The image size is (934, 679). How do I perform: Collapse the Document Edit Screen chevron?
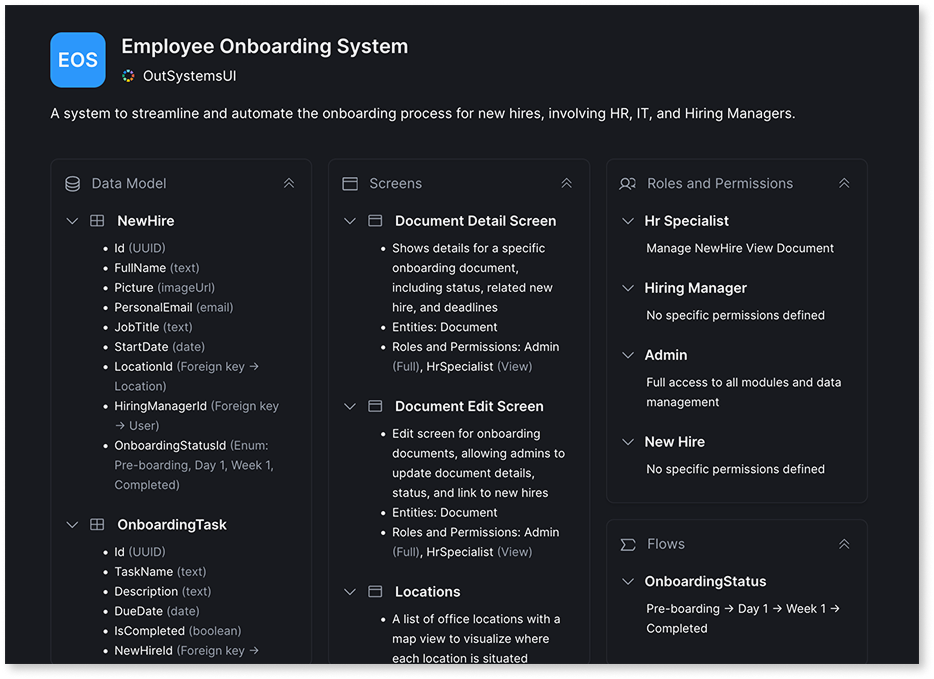[350, 406]
